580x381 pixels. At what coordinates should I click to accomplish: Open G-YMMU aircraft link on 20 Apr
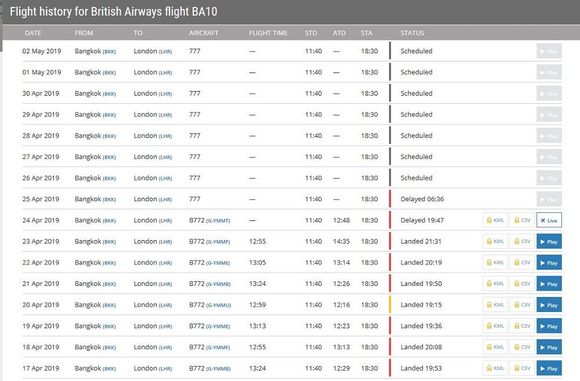[218, 305]
